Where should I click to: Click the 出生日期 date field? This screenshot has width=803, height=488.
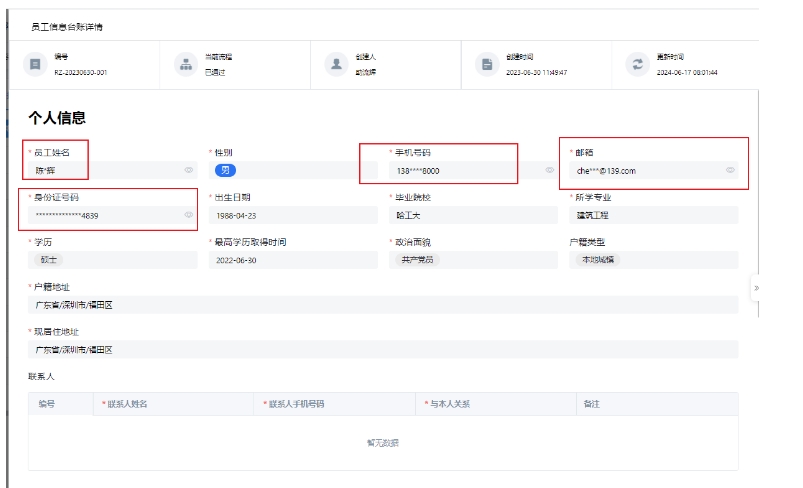[x=292, y=215]
